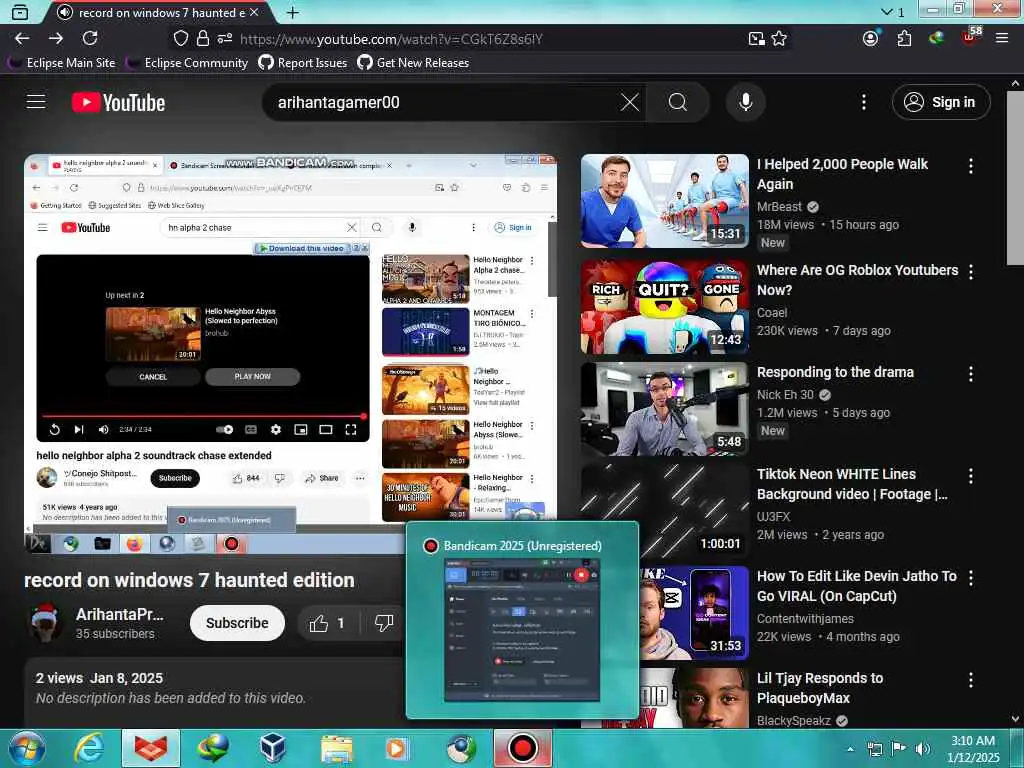Open the Nick Eh 30 channel name

[785, 394]
